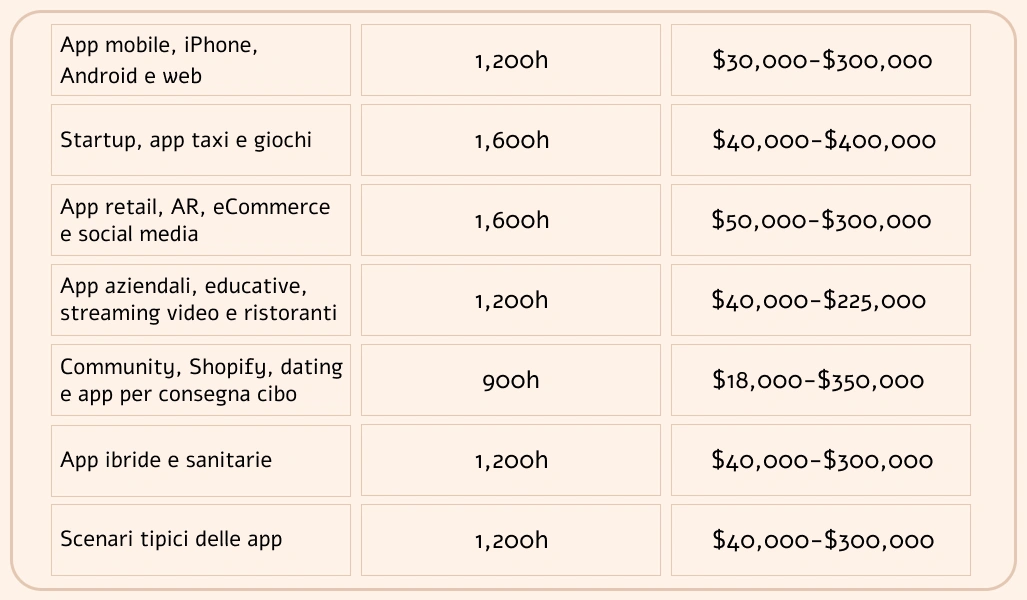Click the $40,000-$225,000 price cell
Screen dimensions: 1027x600
pos(821,300)
